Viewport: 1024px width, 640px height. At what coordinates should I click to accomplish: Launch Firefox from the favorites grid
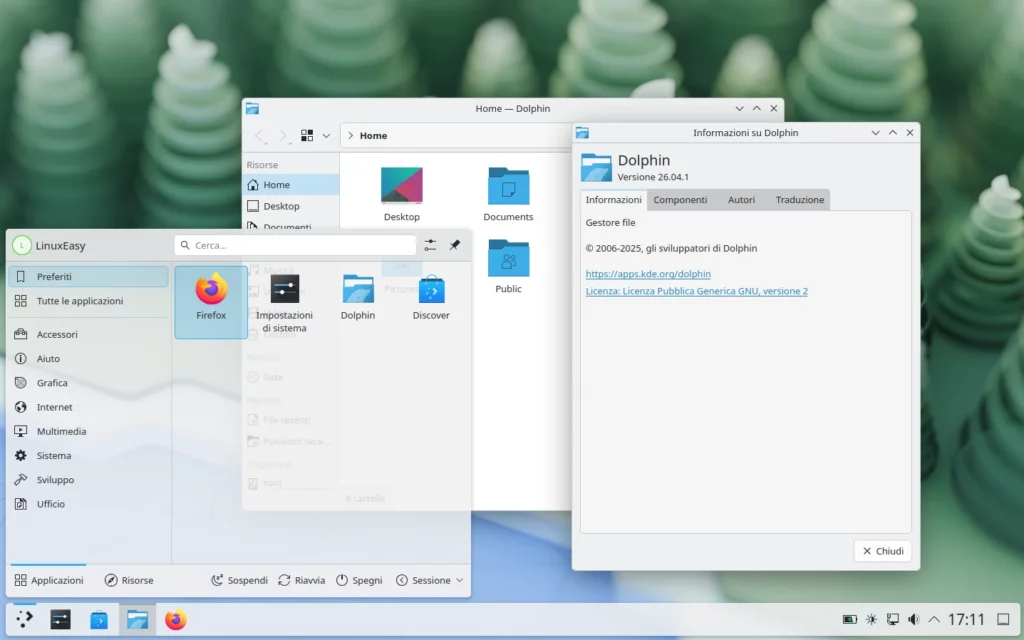[211, 302]
